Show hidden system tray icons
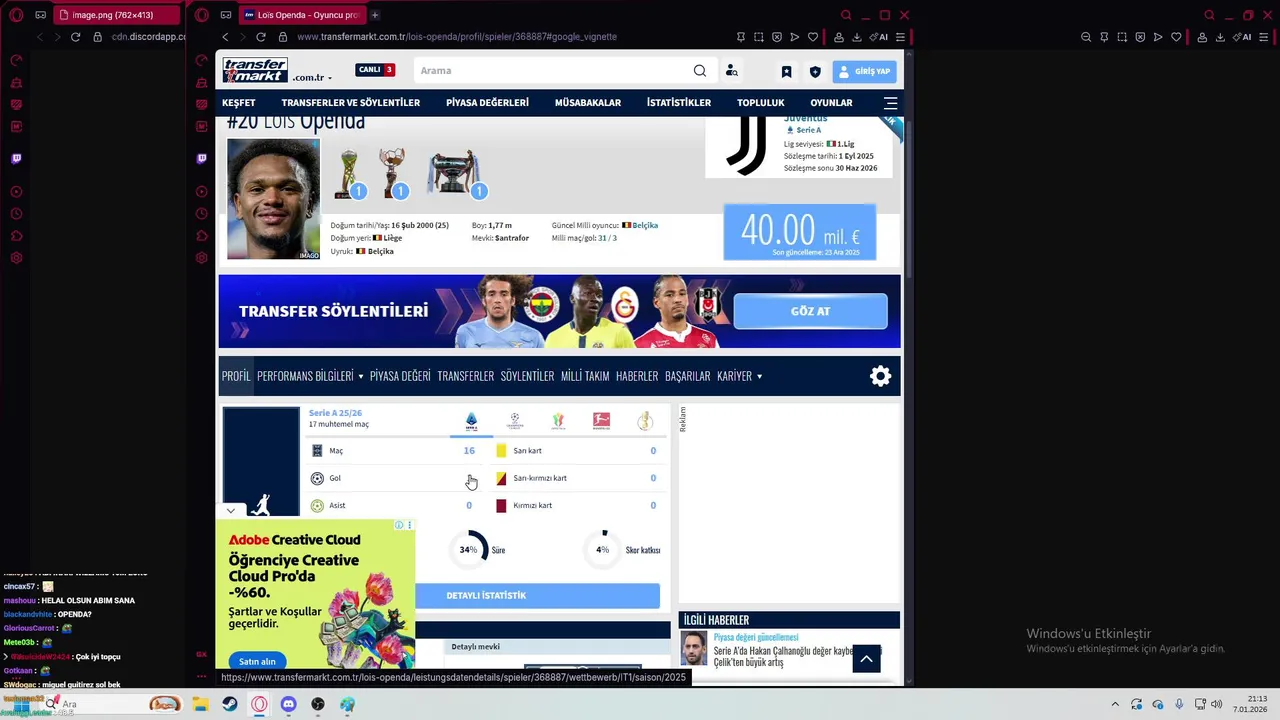The image size is (1280, 720). (x=1115, y=704)
